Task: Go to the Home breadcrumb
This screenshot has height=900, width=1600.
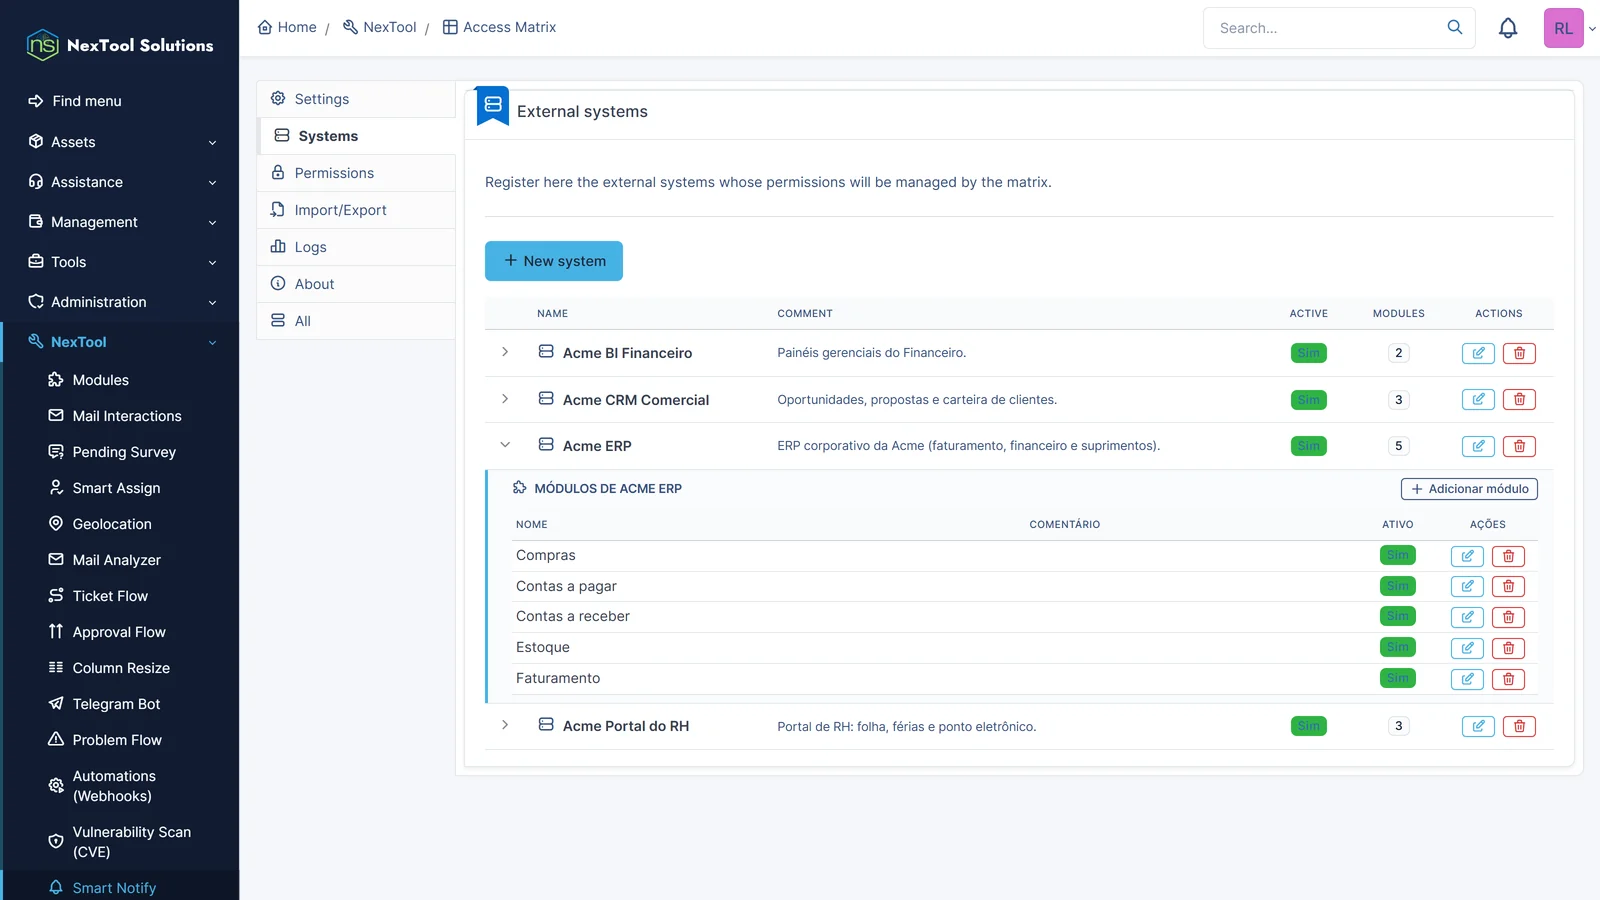Action: point(287,27)
